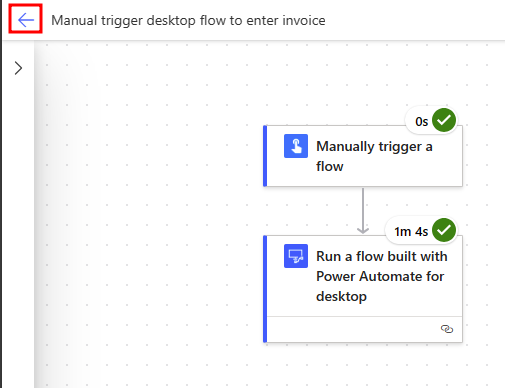This screenshot has width=505, height=388.
Task: Expand the collapsed left side panel chevron
Action: tap(18, 68)
